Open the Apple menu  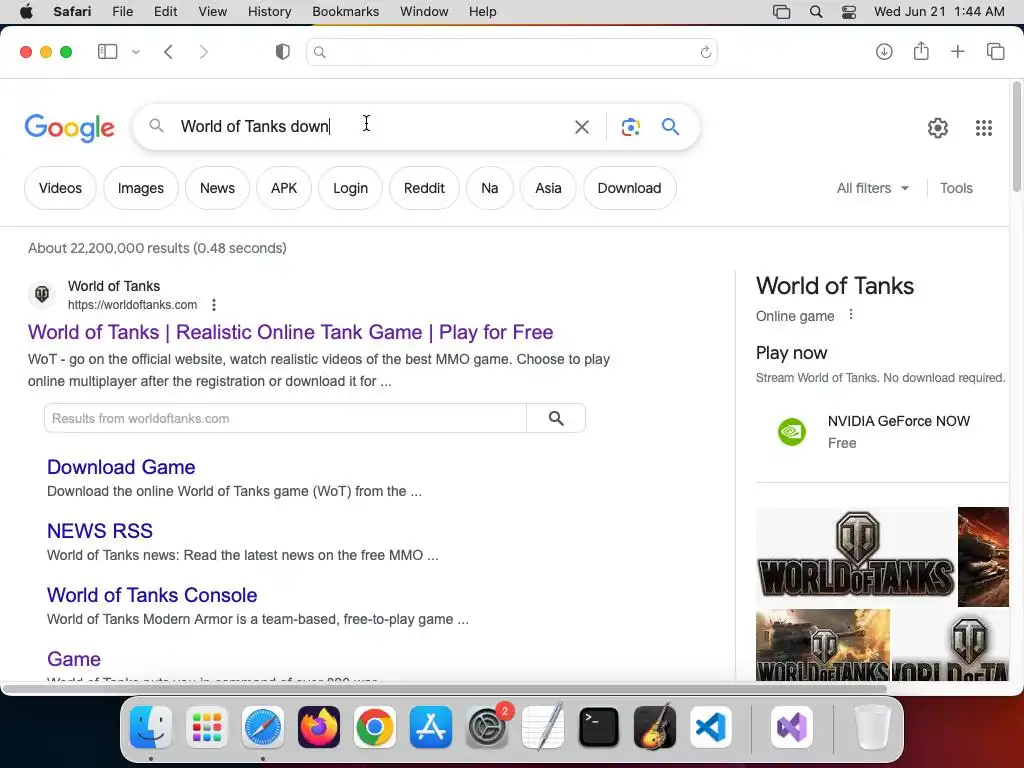click(26, 12)
